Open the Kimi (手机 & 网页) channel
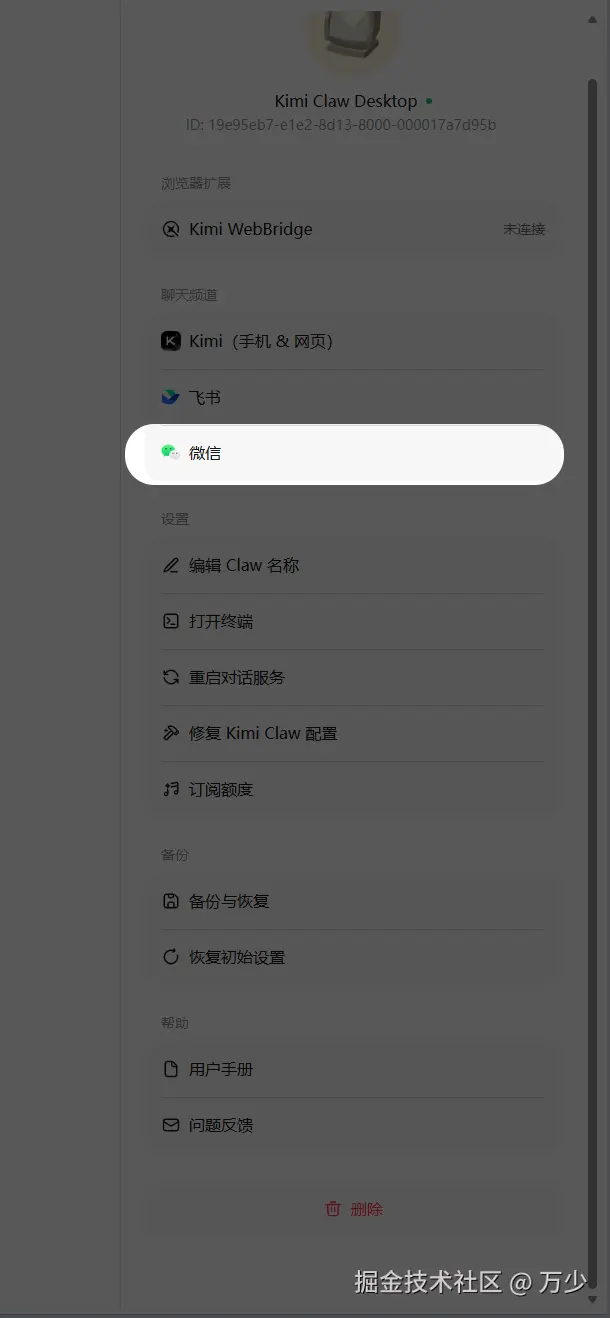The height and width of the screenshot is (1318, 610). click(x=353, y=341)
